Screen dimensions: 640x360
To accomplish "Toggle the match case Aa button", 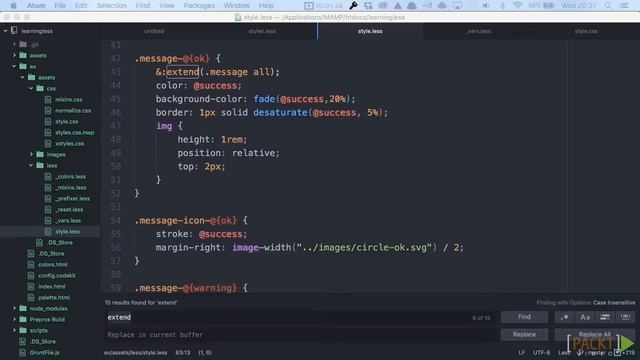I will [584, 317].
